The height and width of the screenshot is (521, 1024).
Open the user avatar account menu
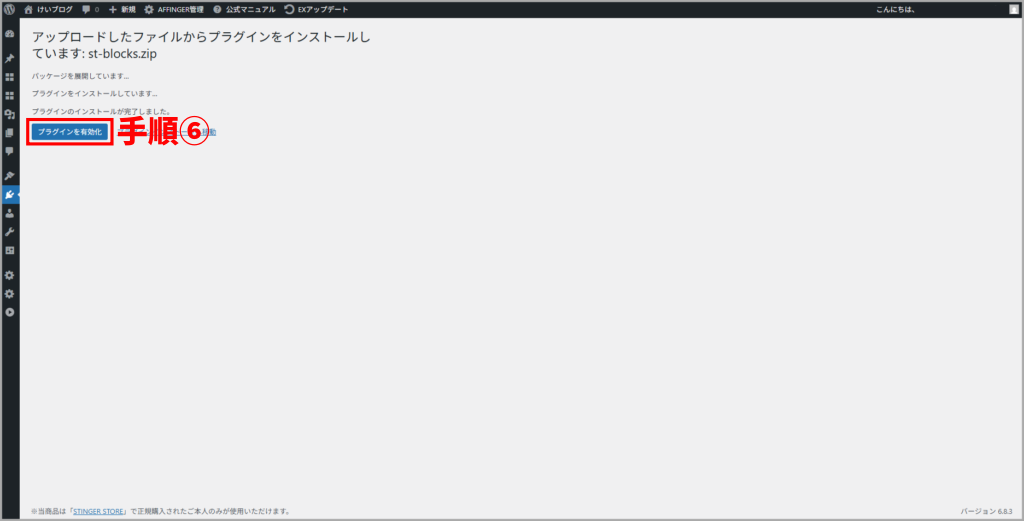[1013, 9]
